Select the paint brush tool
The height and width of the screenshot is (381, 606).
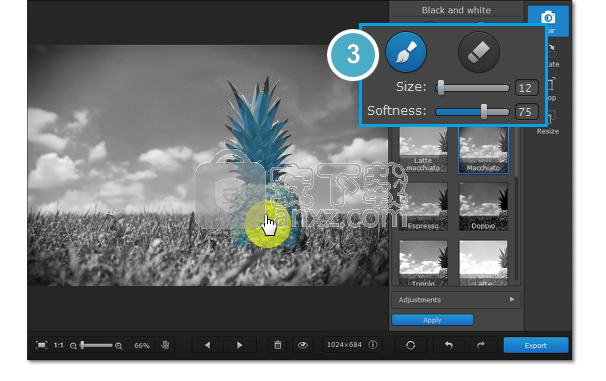[x=406, y=52]
